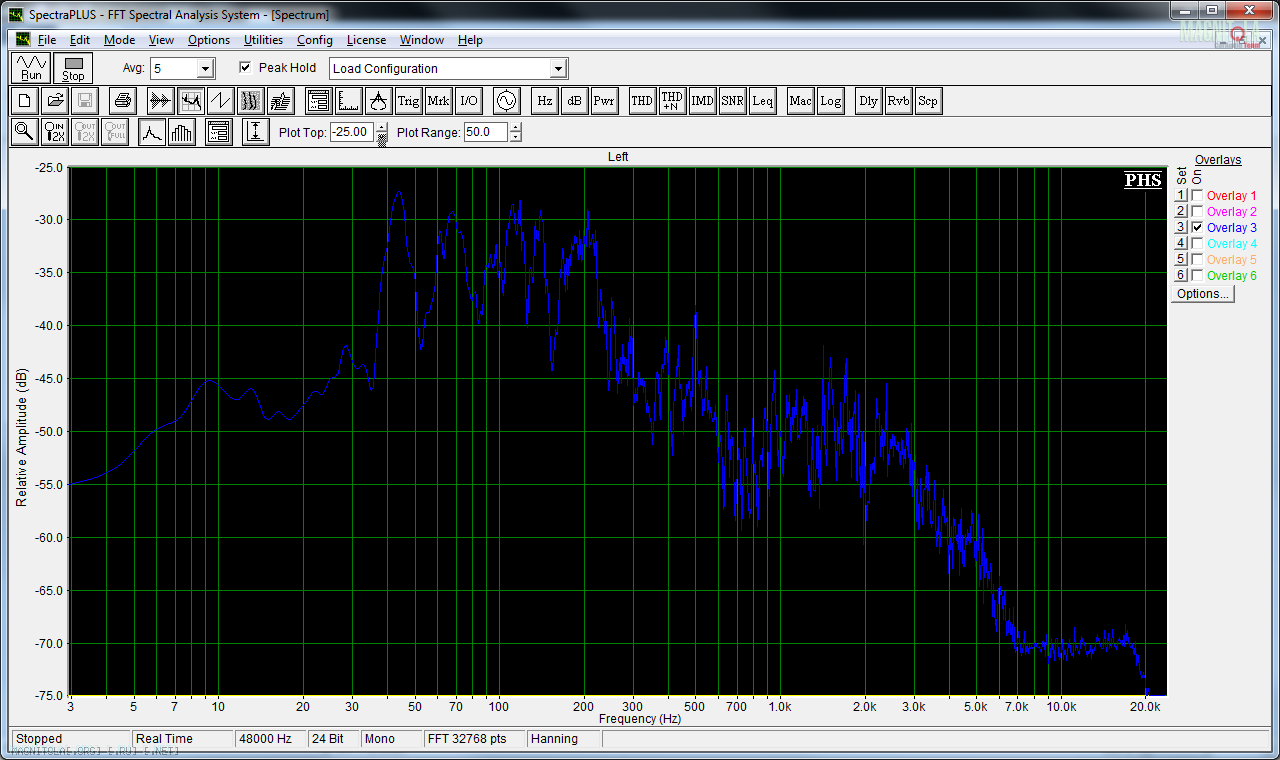Click the Run analyzer button
The width and height of the screenshot is (1280, 760).
click(32, 68)
